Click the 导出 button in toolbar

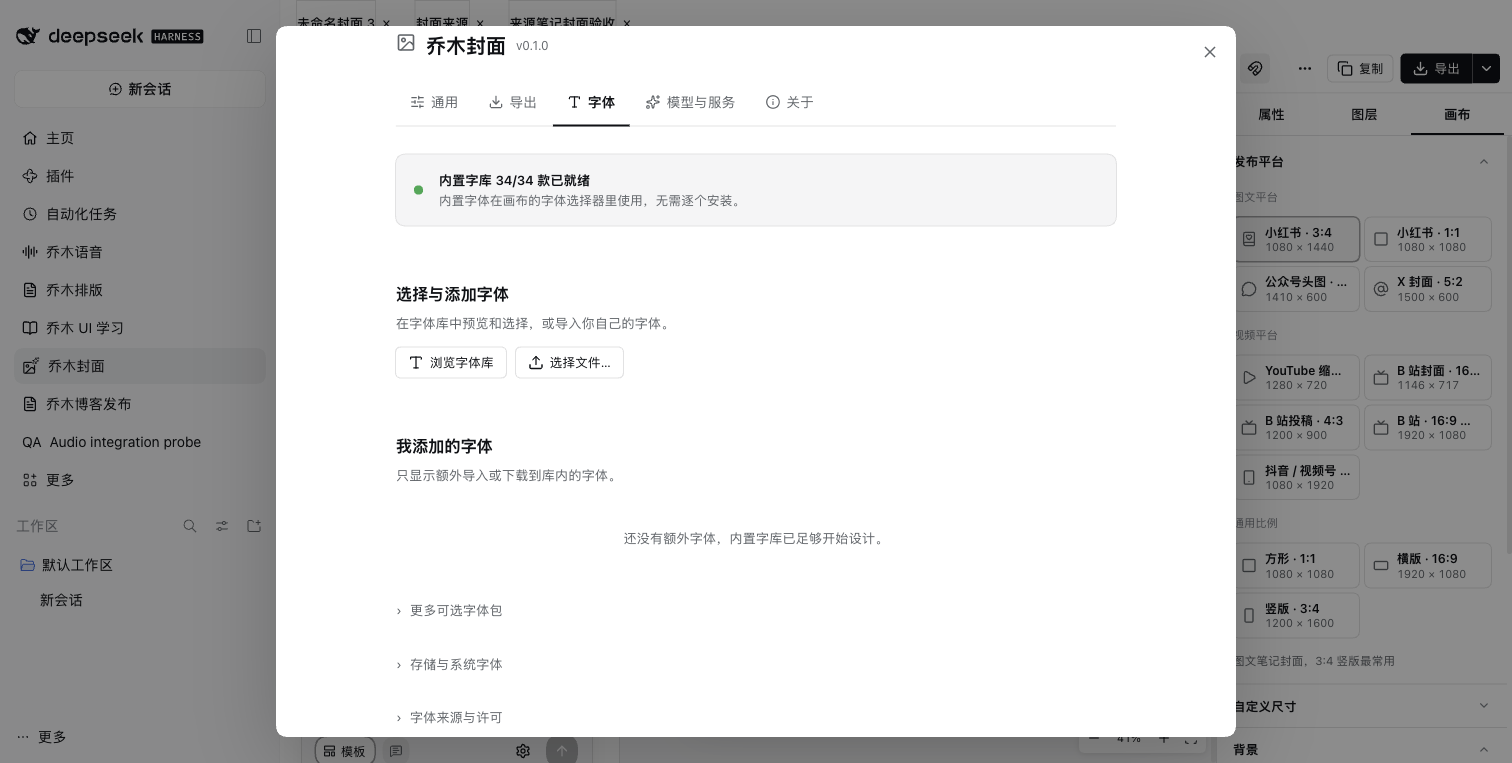[1436, 68]
